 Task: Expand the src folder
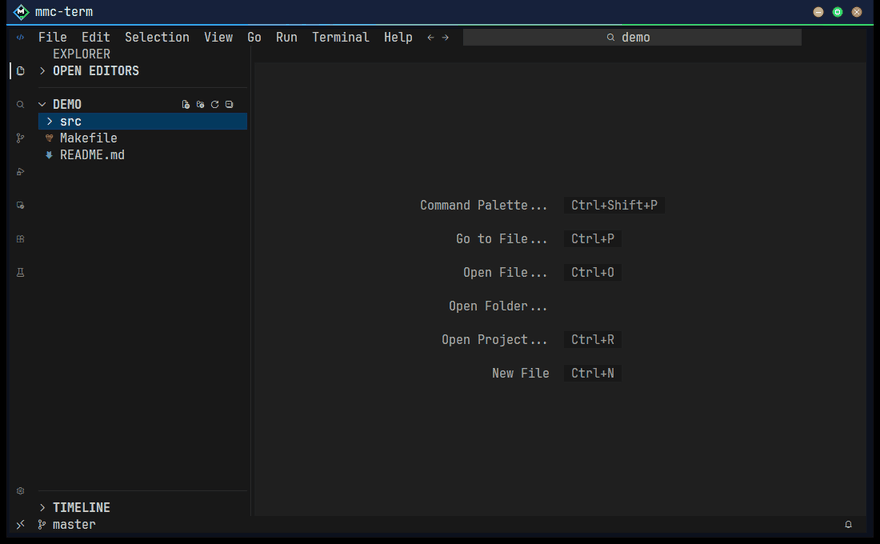point(49,121)
